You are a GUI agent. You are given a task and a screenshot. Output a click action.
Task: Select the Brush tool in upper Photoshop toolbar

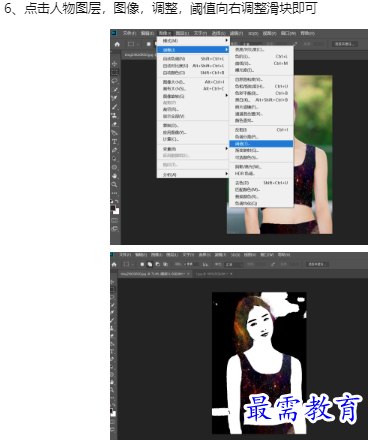[114, 107]
